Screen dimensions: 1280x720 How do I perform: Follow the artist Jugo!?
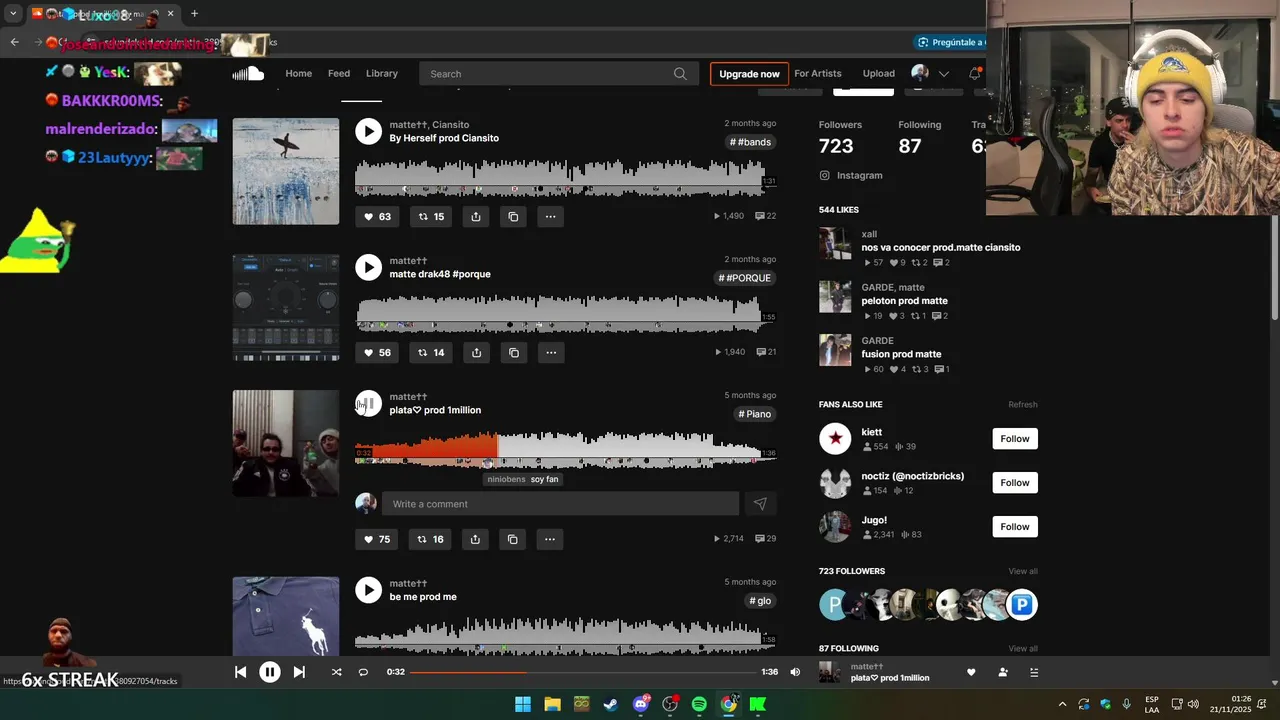pyautogui.click(x=1015, y=527)
